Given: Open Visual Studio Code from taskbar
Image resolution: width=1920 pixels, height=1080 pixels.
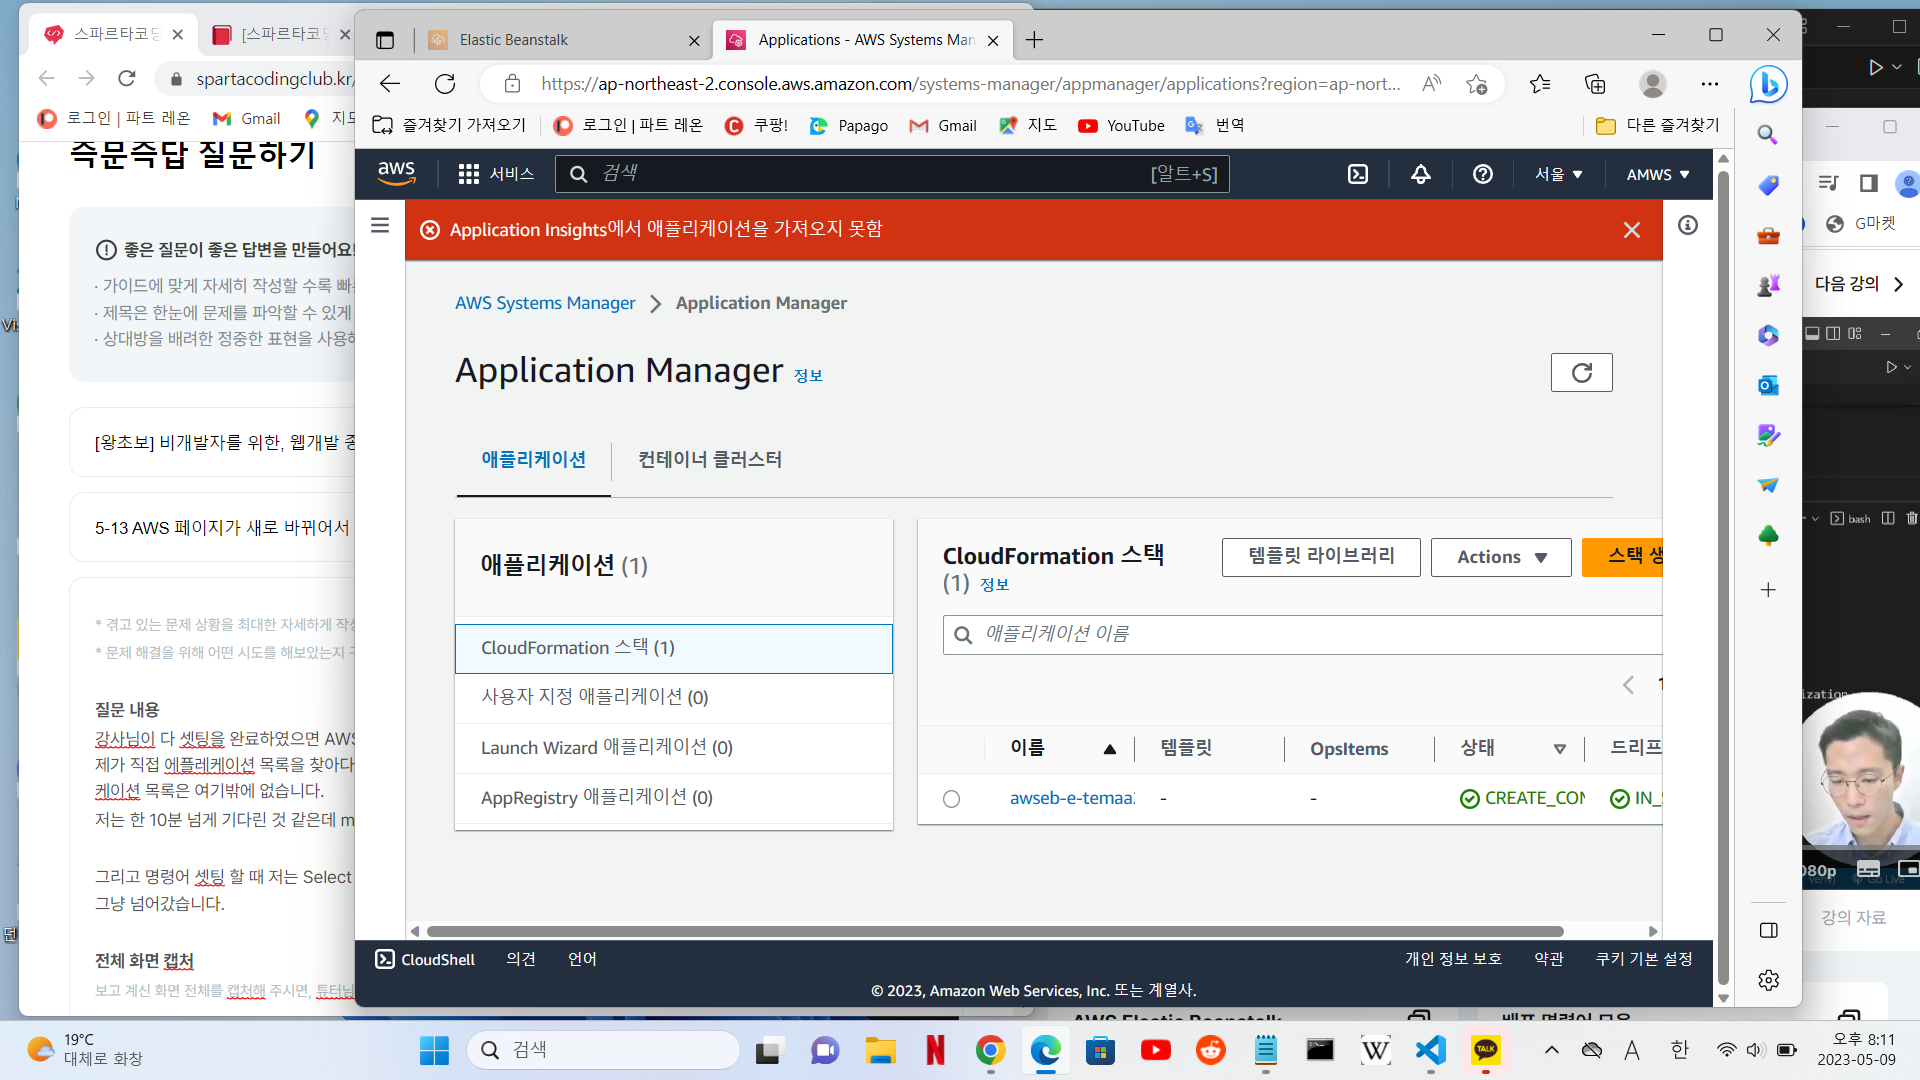Looking at the screenshot, I should coord(1431,1050).
